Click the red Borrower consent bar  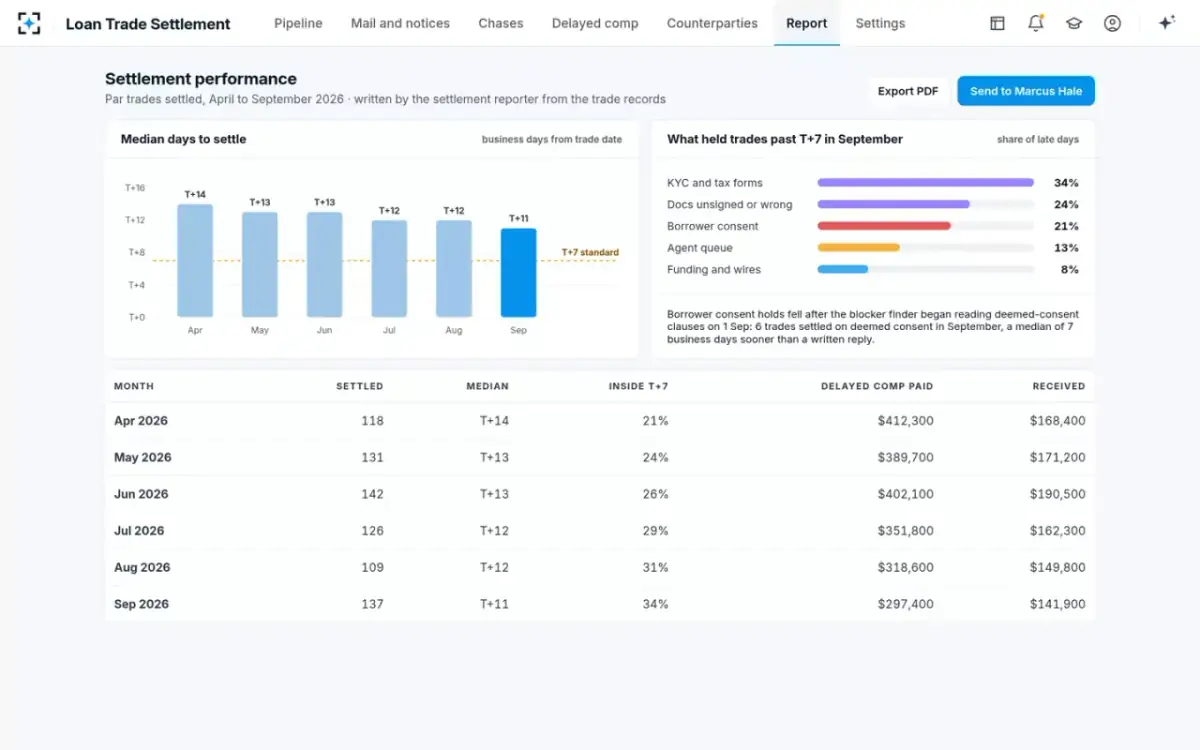tap(884, 226)
